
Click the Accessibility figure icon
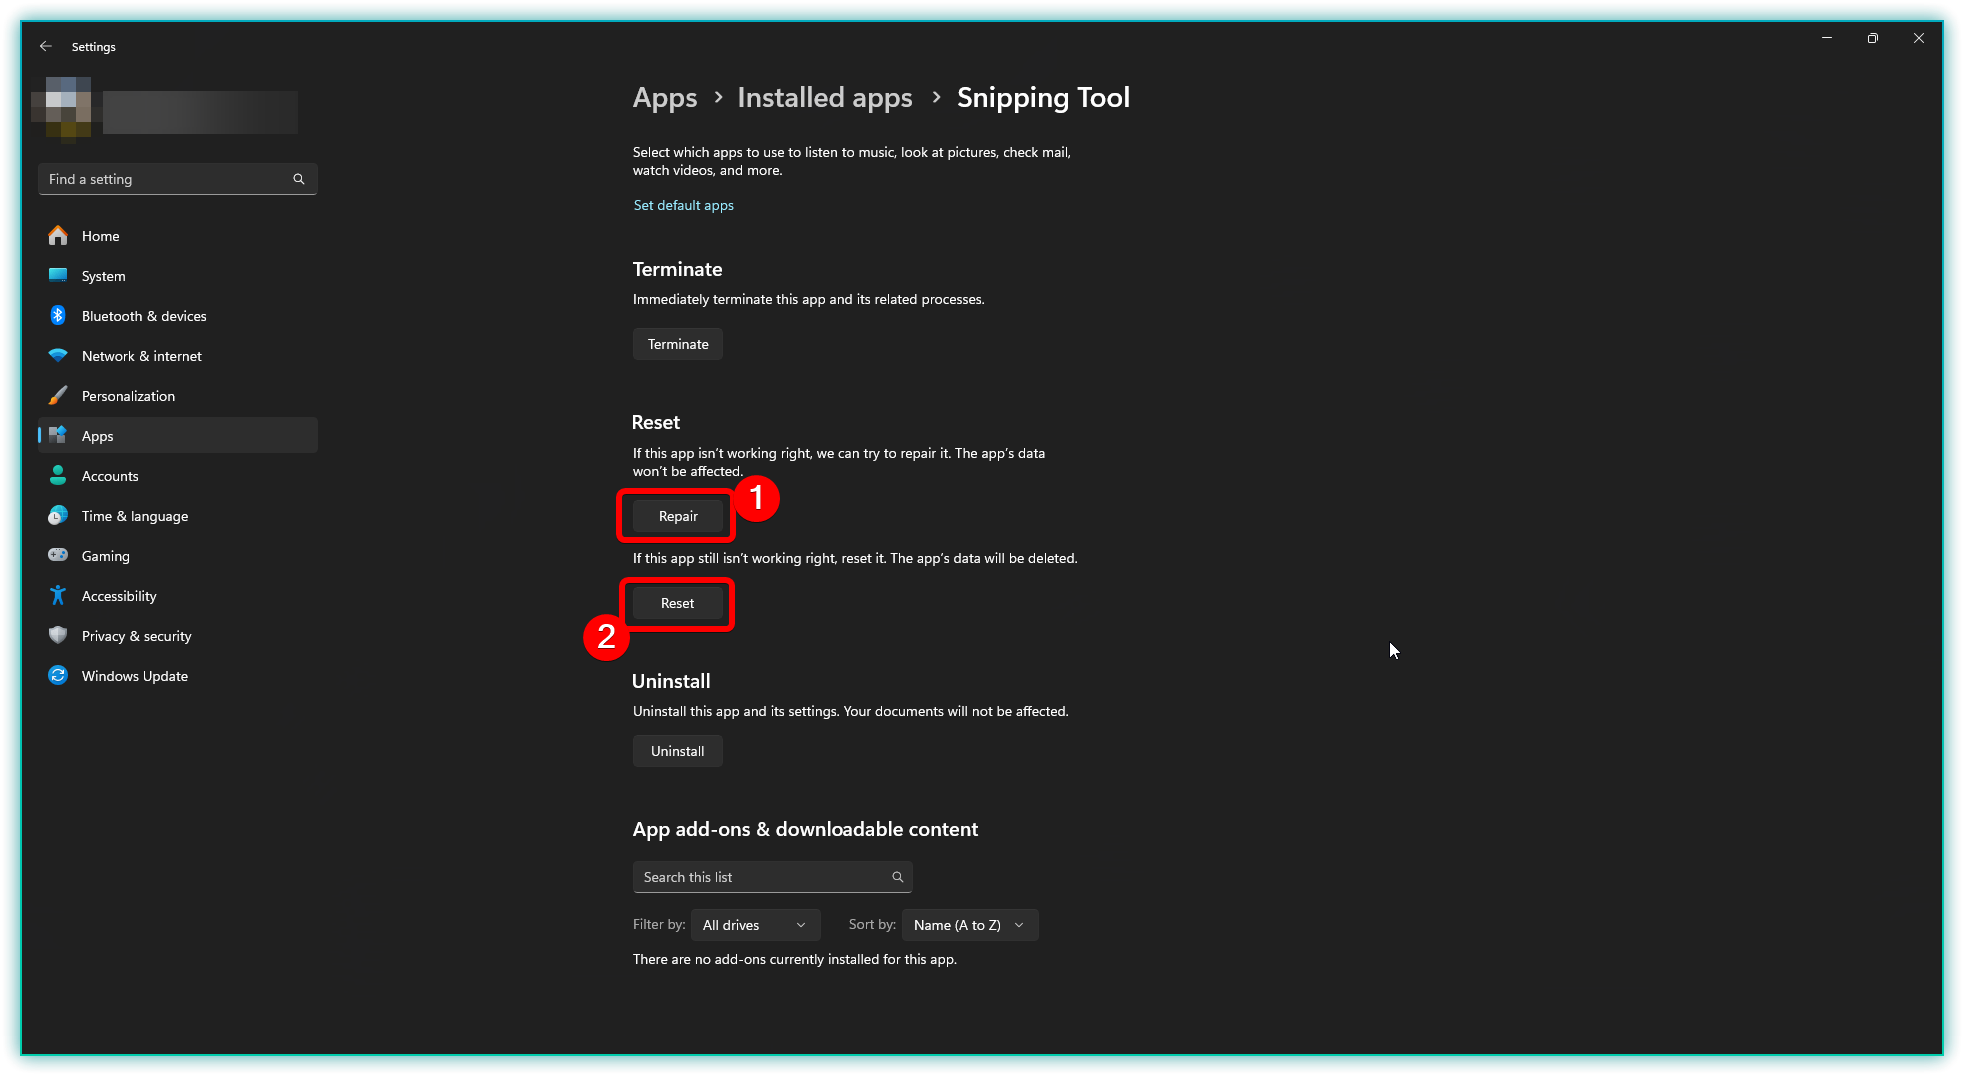point(58,596)
